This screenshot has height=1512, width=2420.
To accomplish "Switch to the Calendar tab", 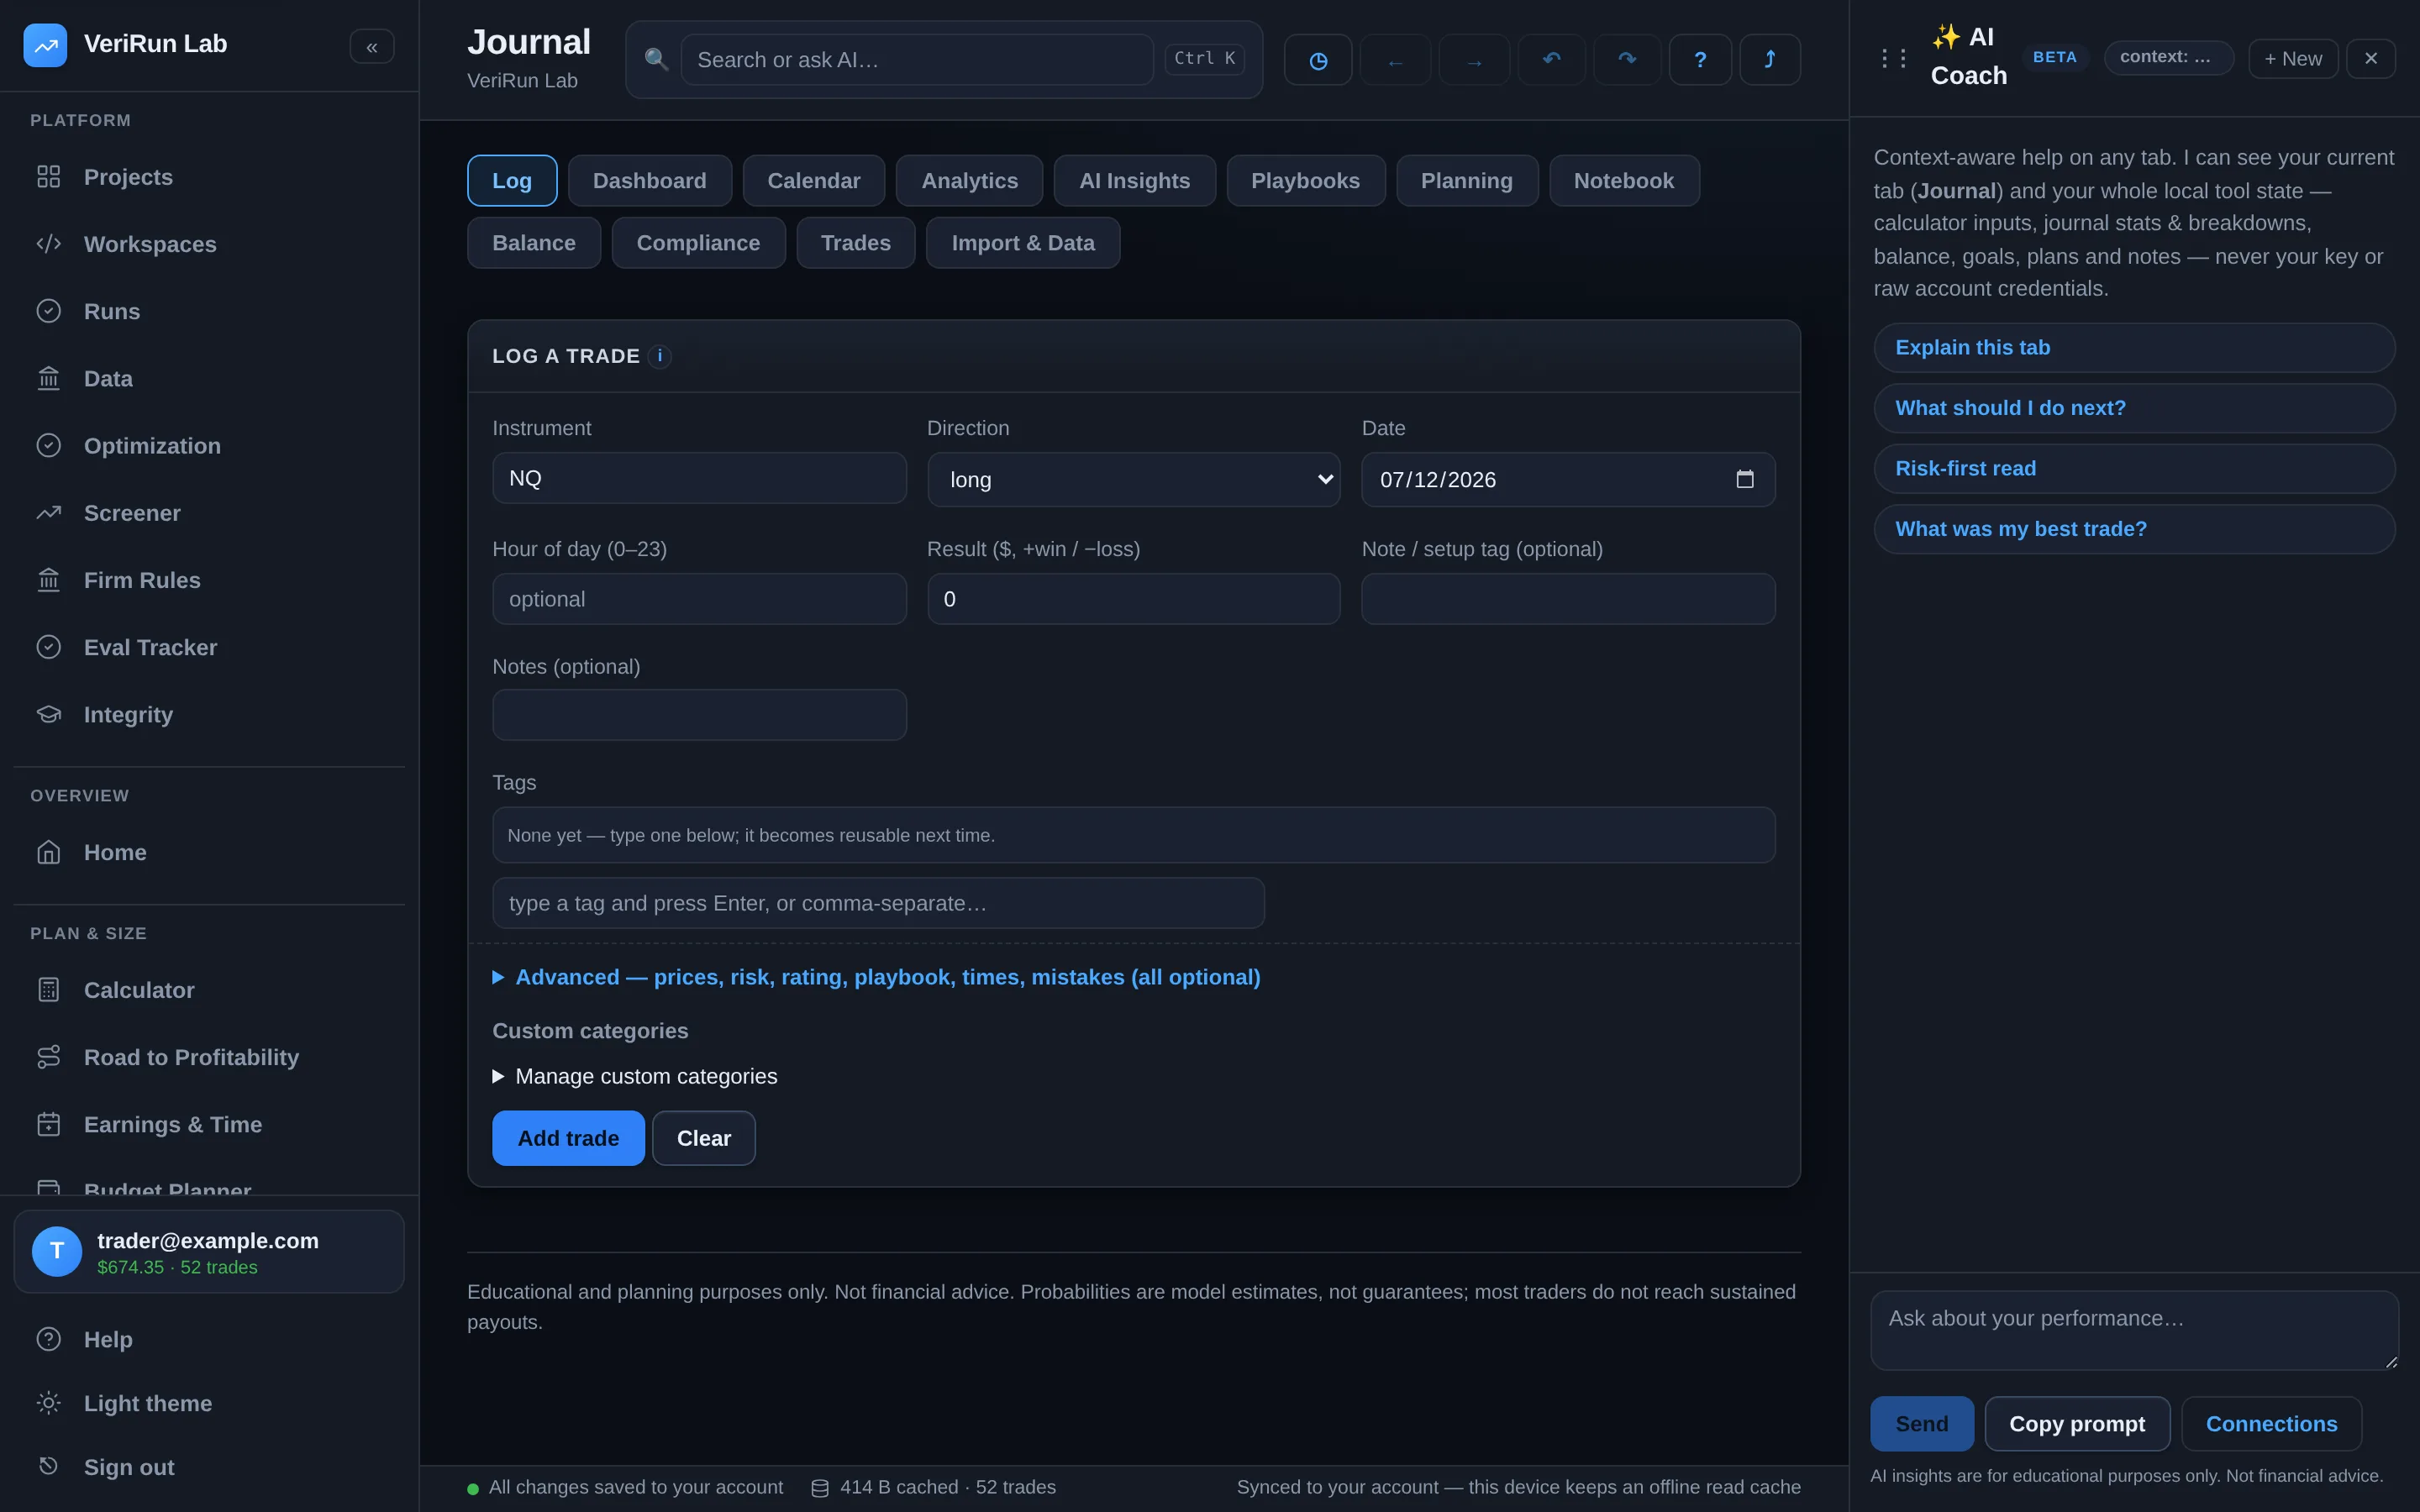I will 814,181.
